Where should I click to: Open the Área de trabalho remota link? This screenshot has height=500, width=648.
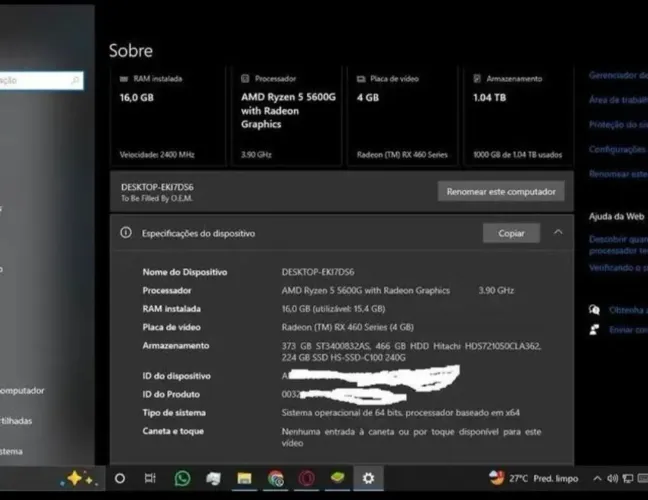618,100
